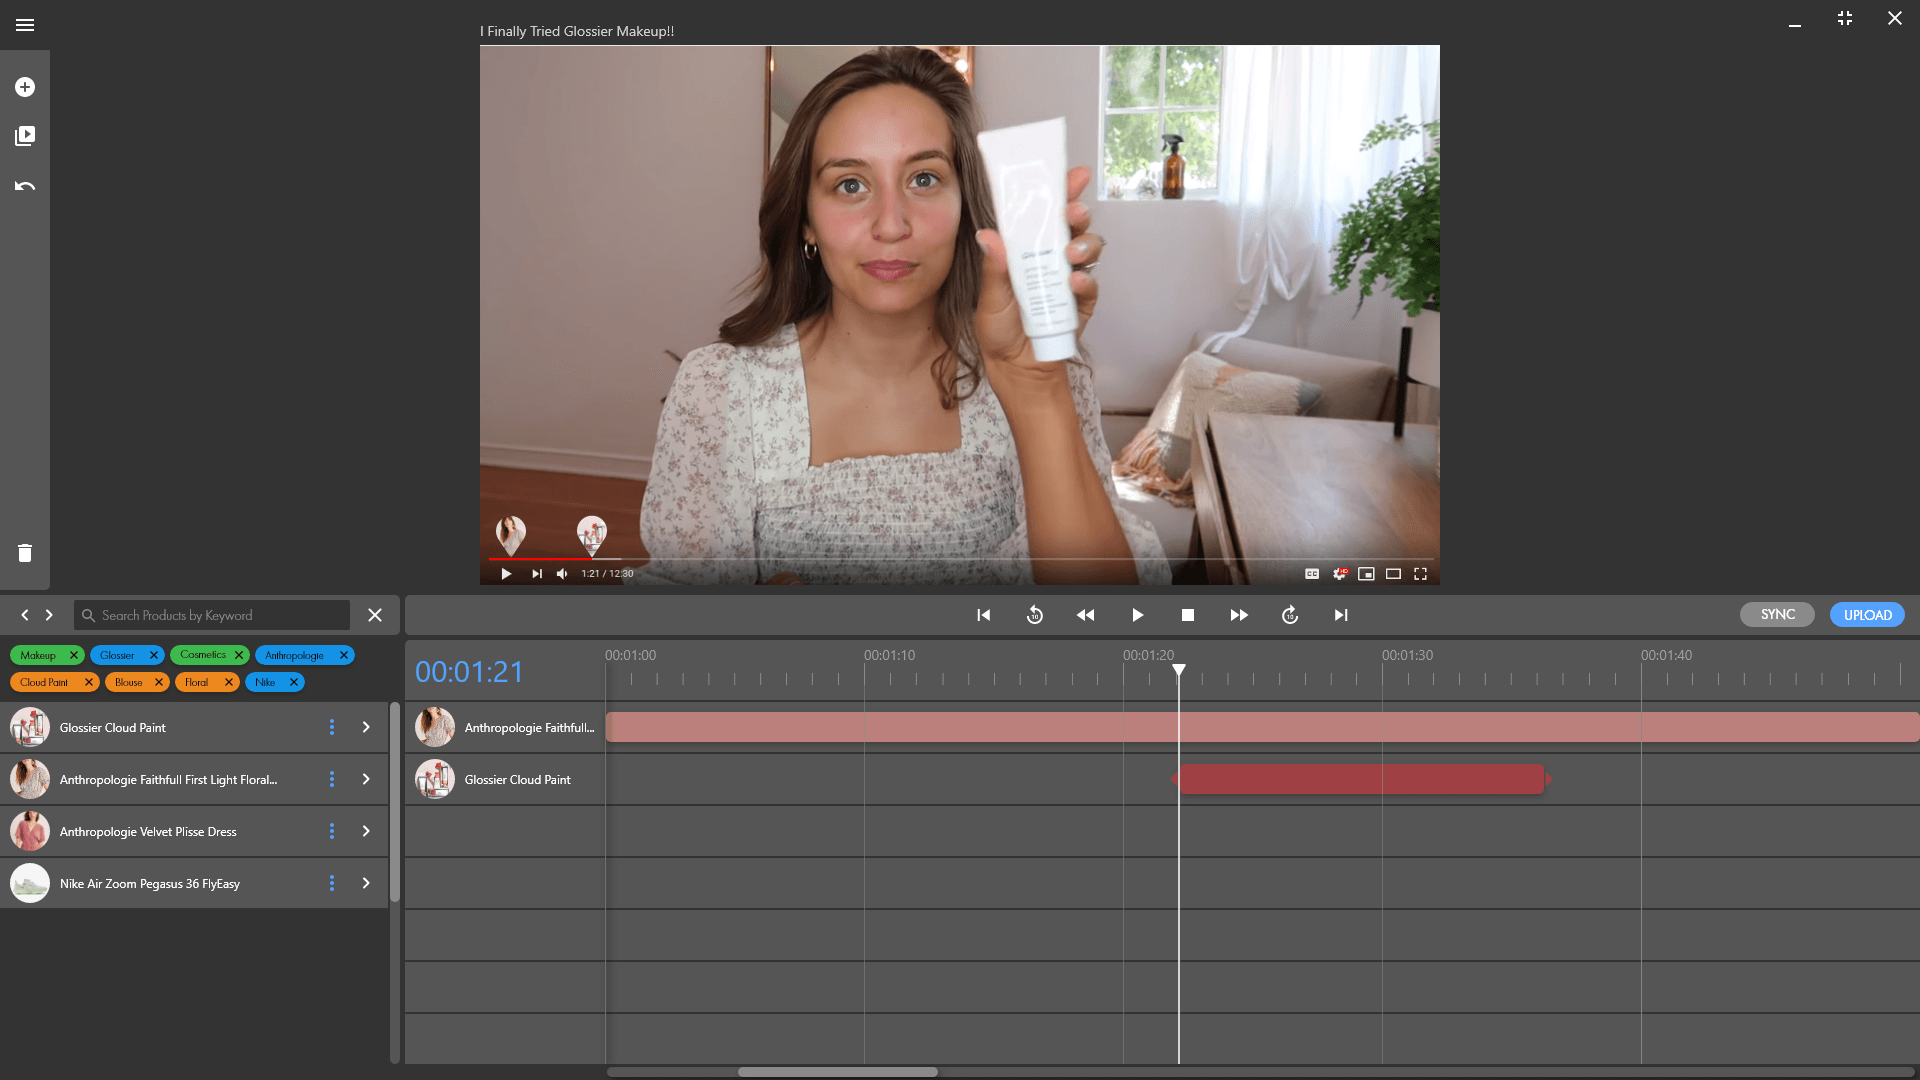Click the SYNC button
Screen dimensions: 1920x1080
pos(1777,614)
